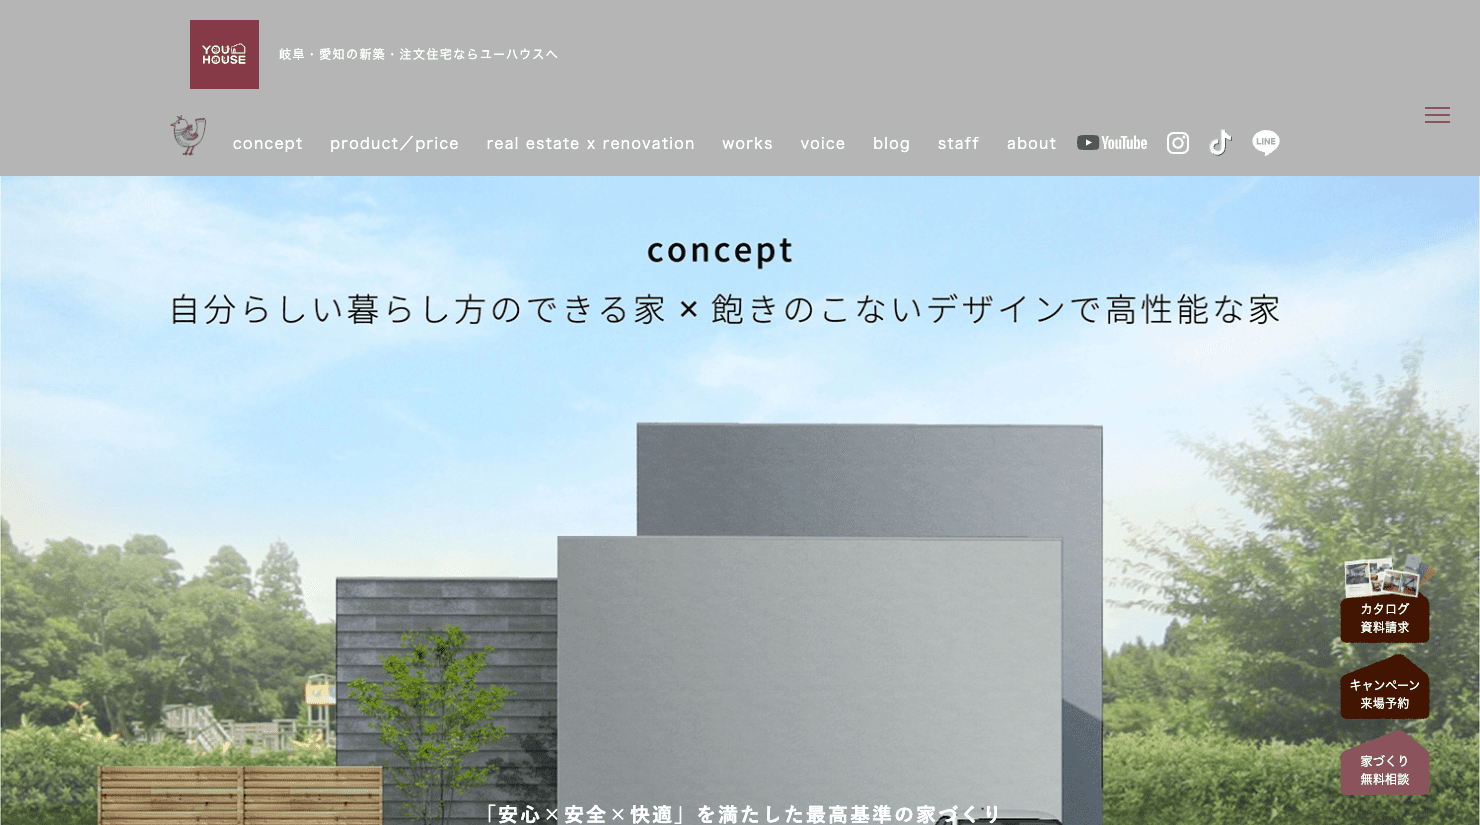Open the LINE chat icon
The height and width of the screenshot is (825, 1480).
click(x=1266, y=143)
